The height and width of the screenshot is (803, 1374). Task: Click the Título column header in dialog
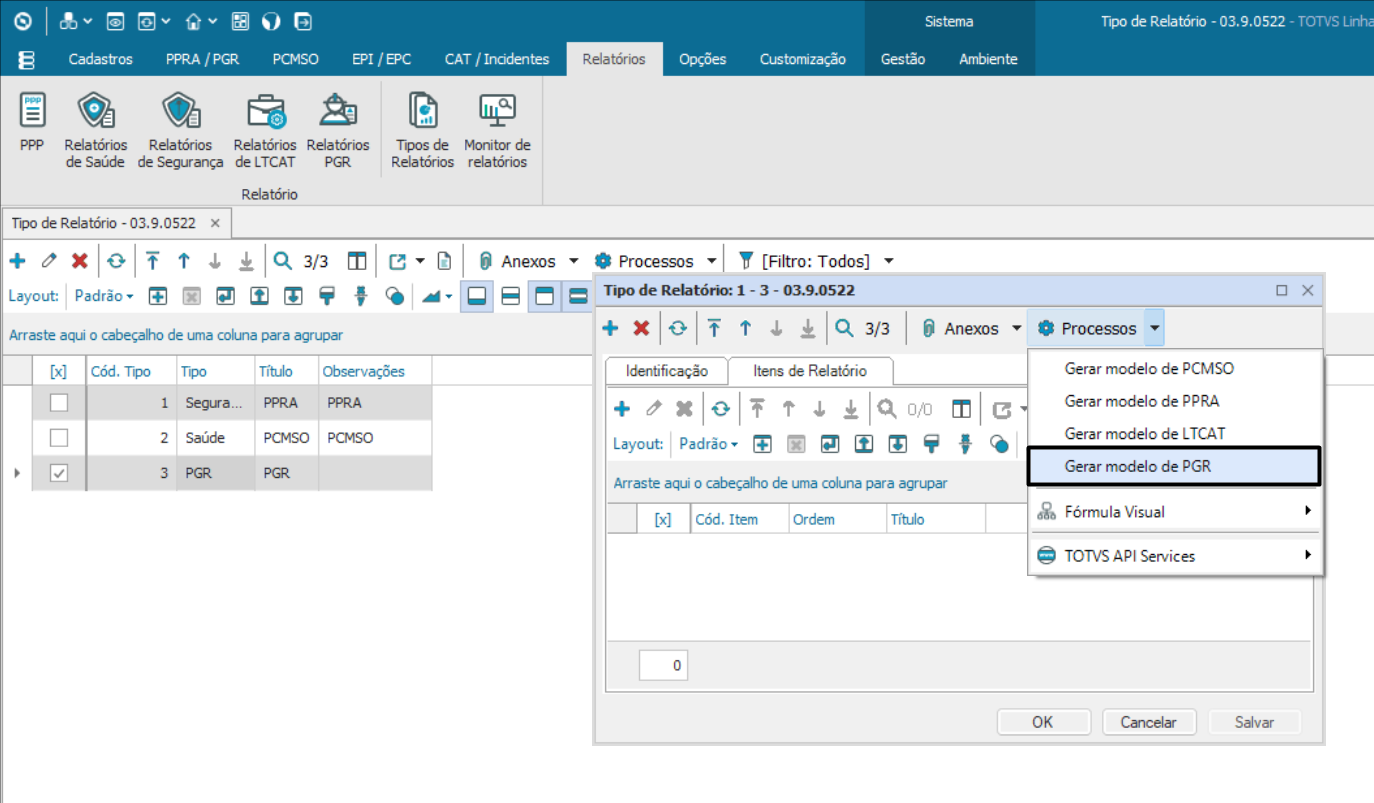click(x=908, y=520)
